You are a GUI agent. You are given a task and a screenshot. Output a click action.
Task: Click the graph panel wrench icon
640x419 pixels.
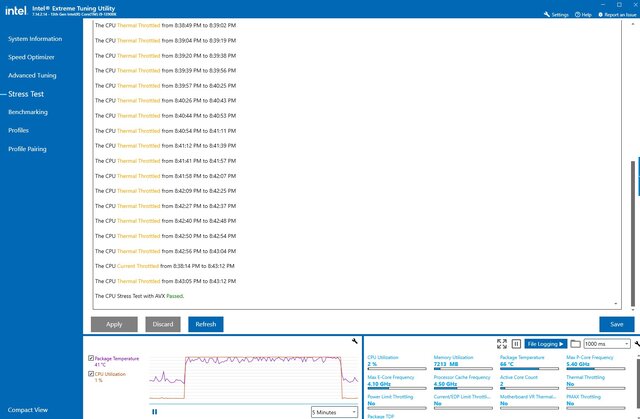pyautogui.click(x=355, y=342)
